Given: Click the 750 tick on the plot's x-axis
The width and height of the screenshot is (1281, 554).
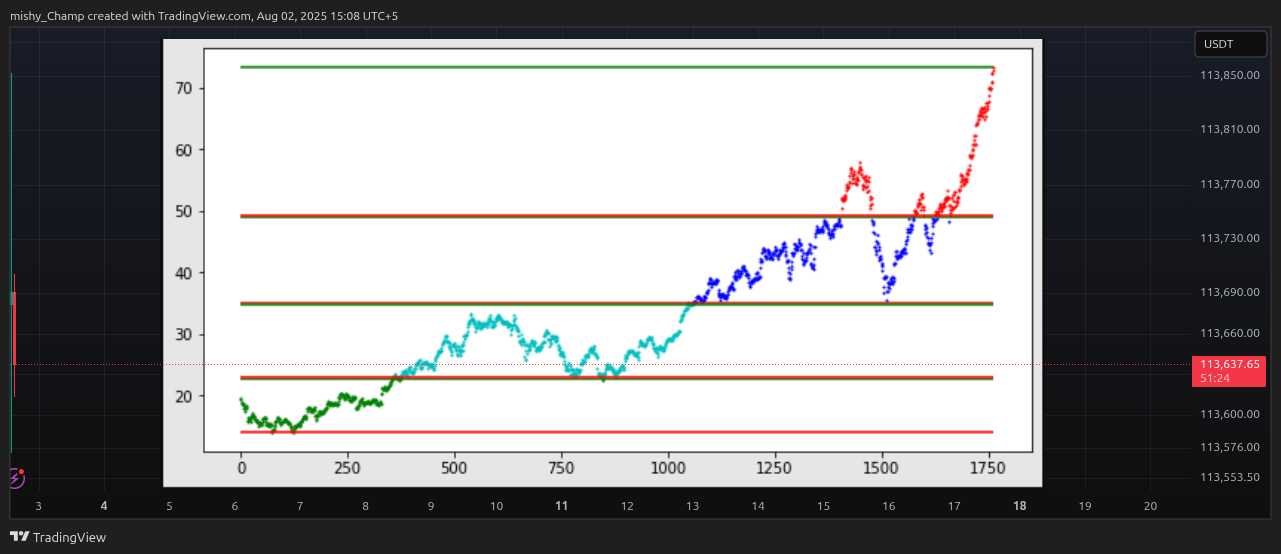Looking at the screenshot, I should tap(561, 467).
